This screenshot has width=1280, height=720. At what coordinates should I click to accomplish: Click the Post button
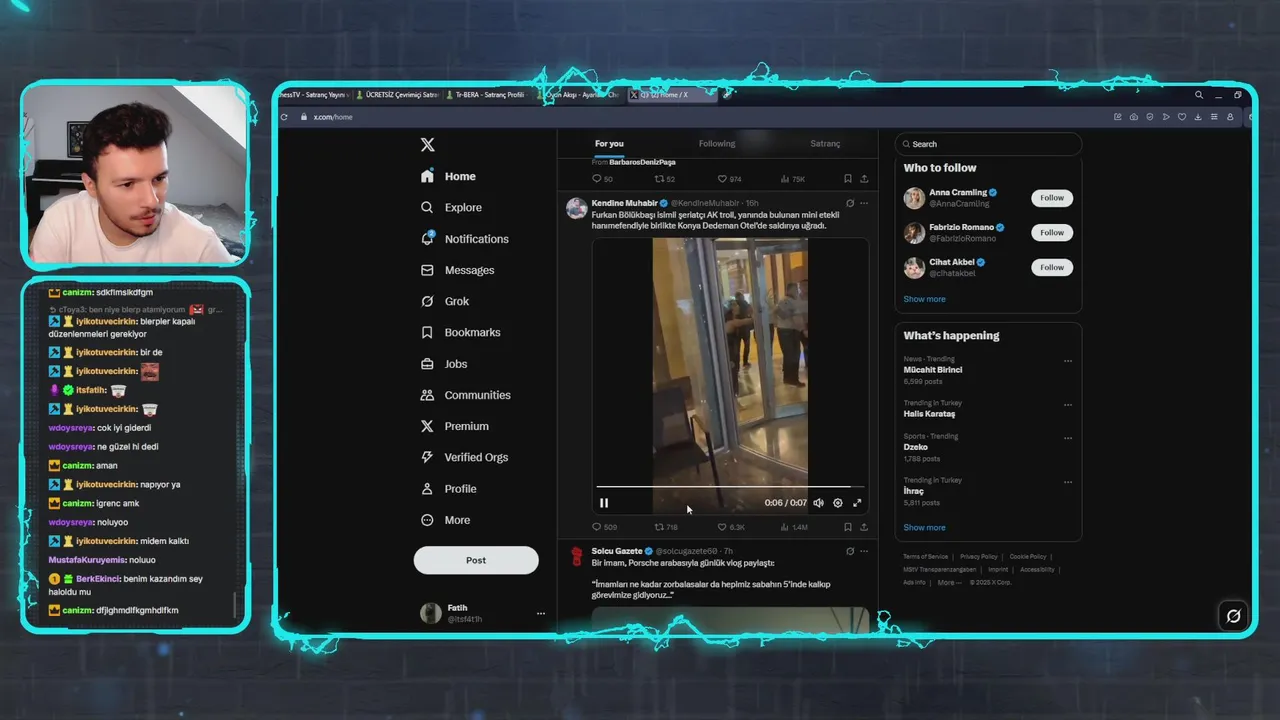point(476,560)
